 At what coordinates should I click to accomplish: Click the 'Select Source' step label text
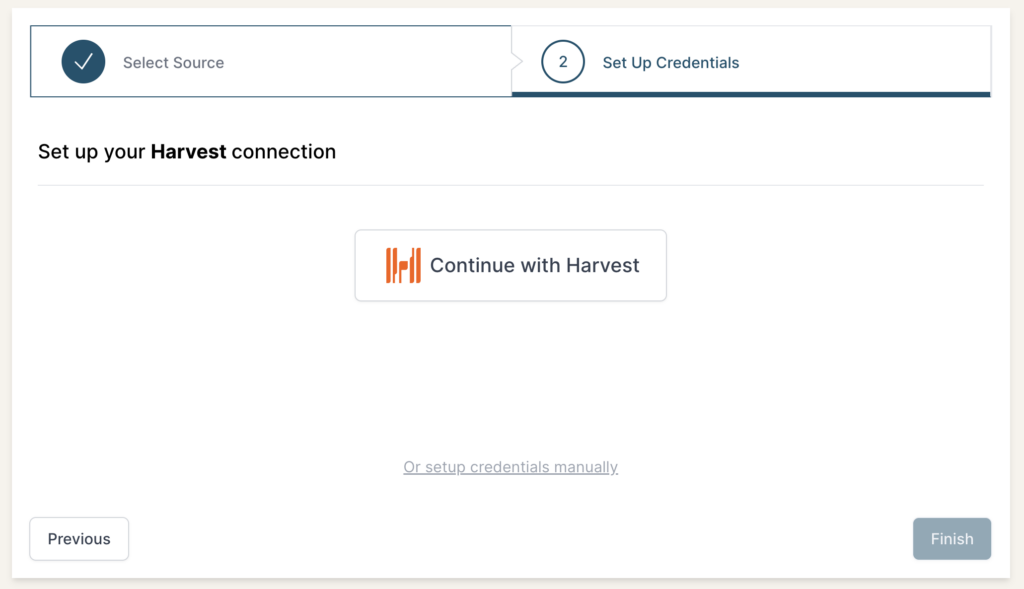point(173,62)
